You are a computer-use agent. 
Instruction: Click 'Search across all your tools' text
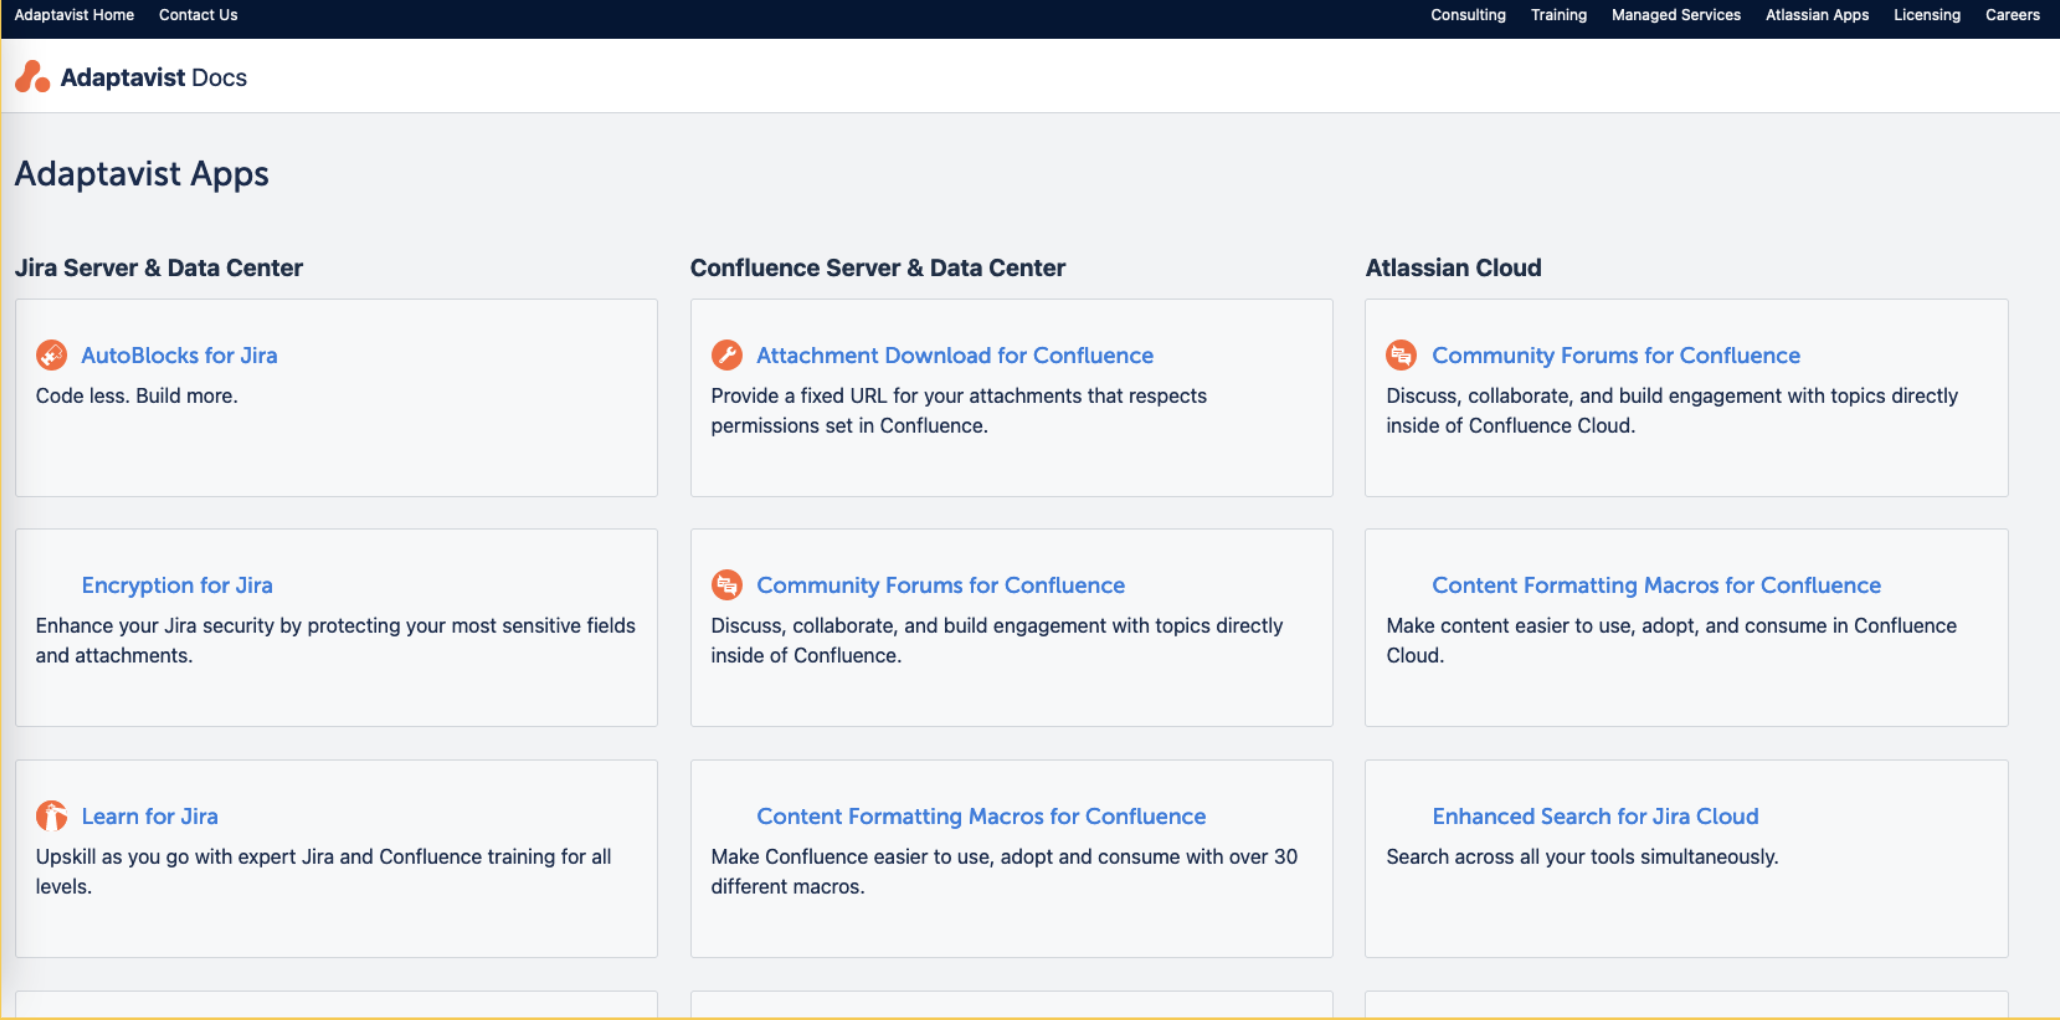pos(1582,857)
